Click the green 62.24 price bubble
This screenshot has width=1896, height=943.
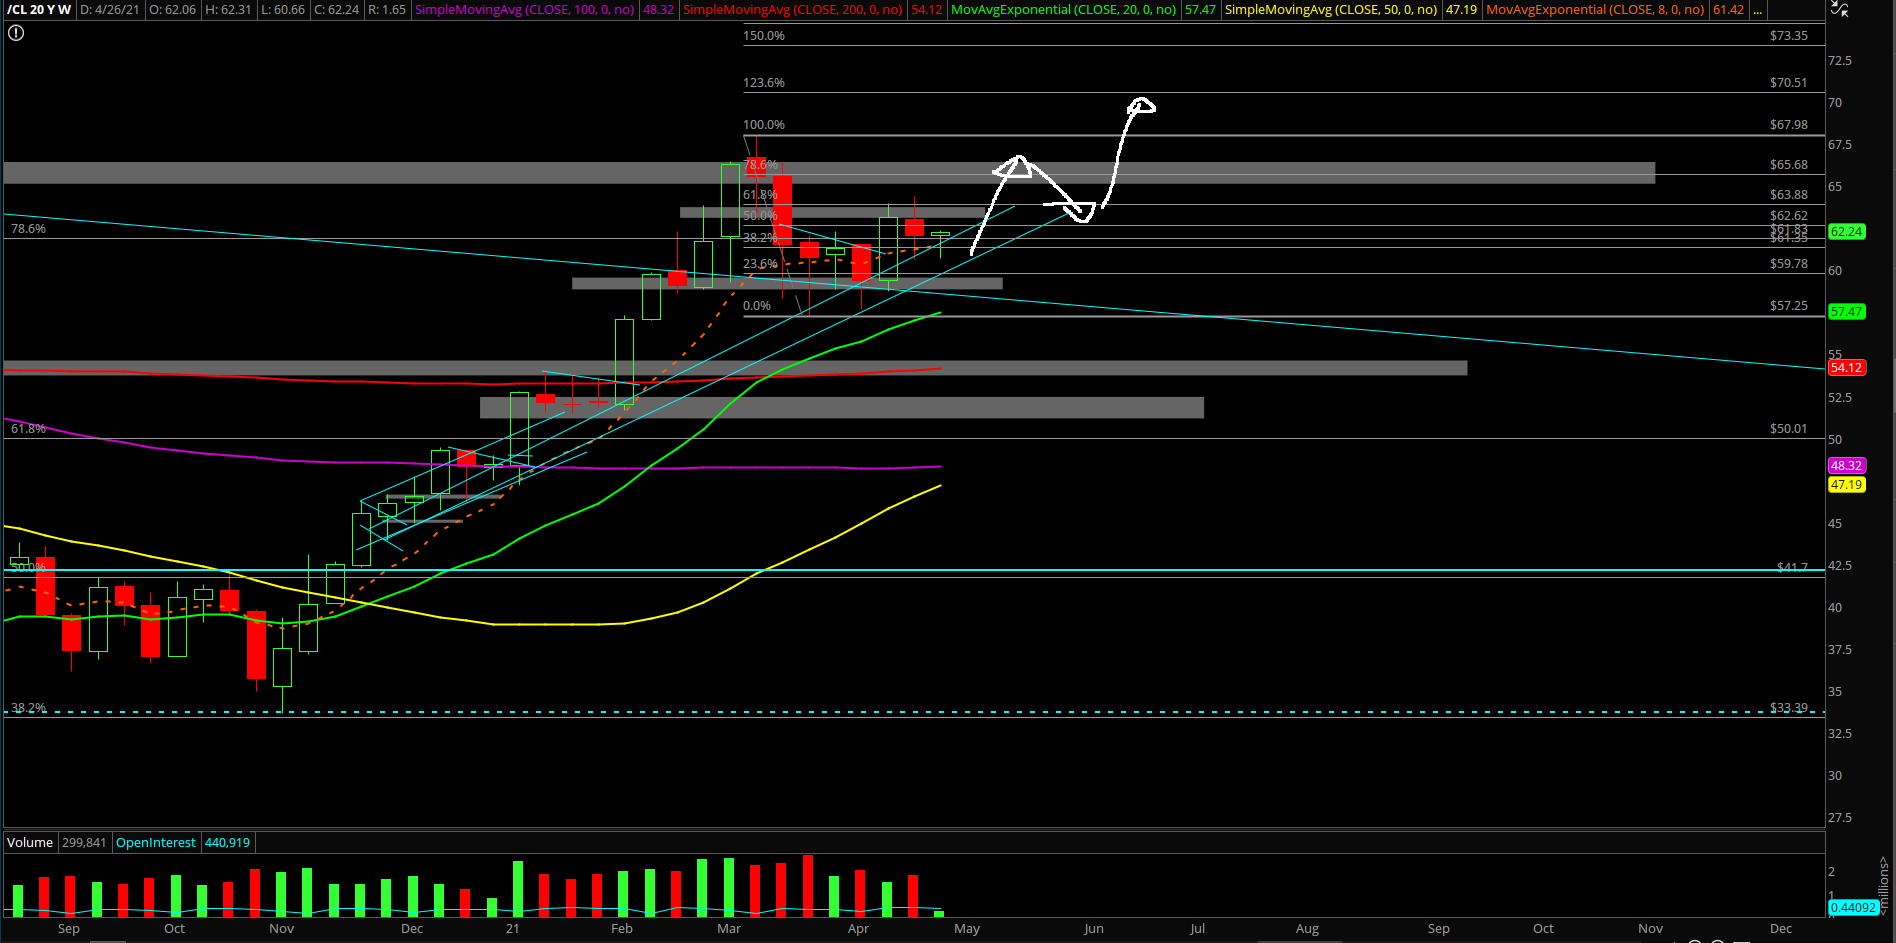click(x=1846, y=231)
